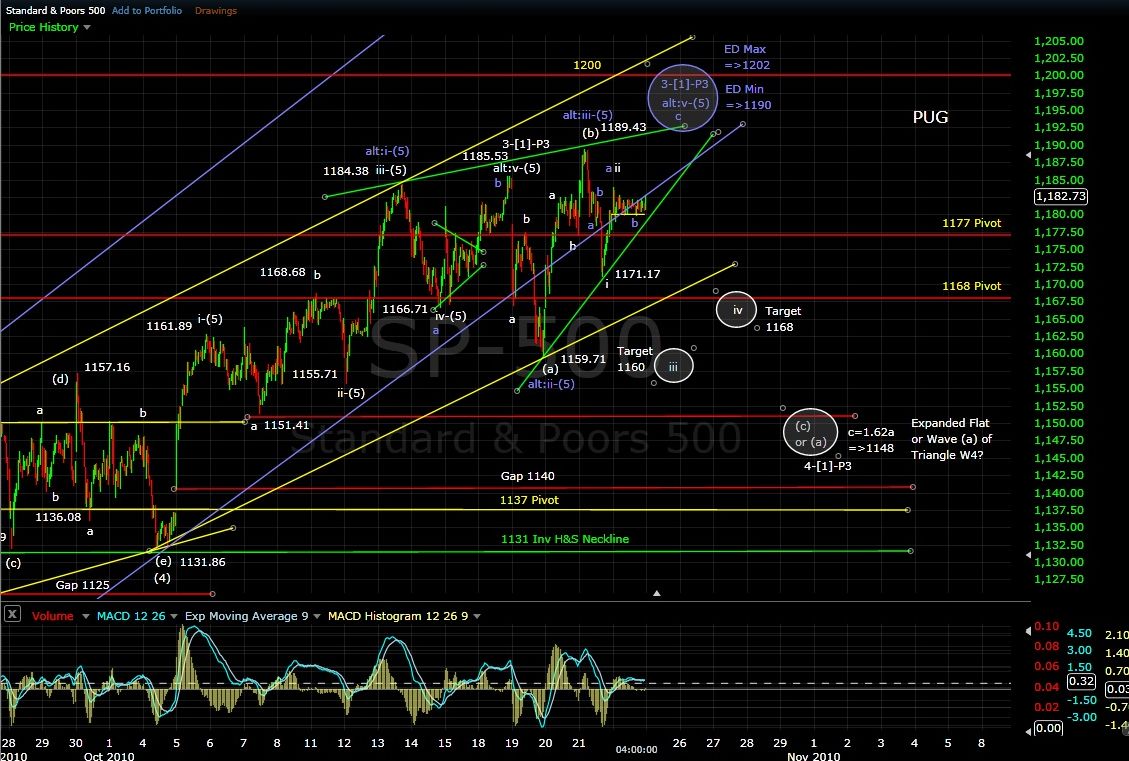Select the 'alt:ii-(5)' blue wave label
Viewport: 1129px width, 761px height.
pyautogui.click(x=551, y=384)
